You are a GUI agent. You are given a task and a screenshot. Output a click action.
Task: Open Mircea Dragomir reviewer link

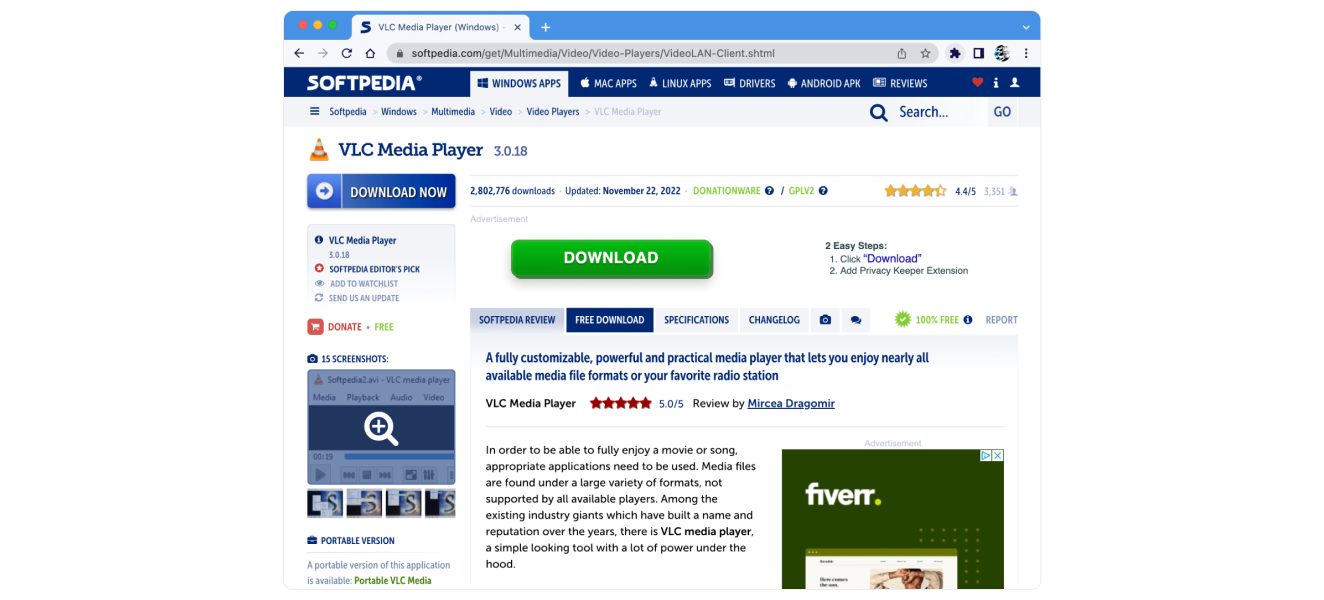coord(791,404)
